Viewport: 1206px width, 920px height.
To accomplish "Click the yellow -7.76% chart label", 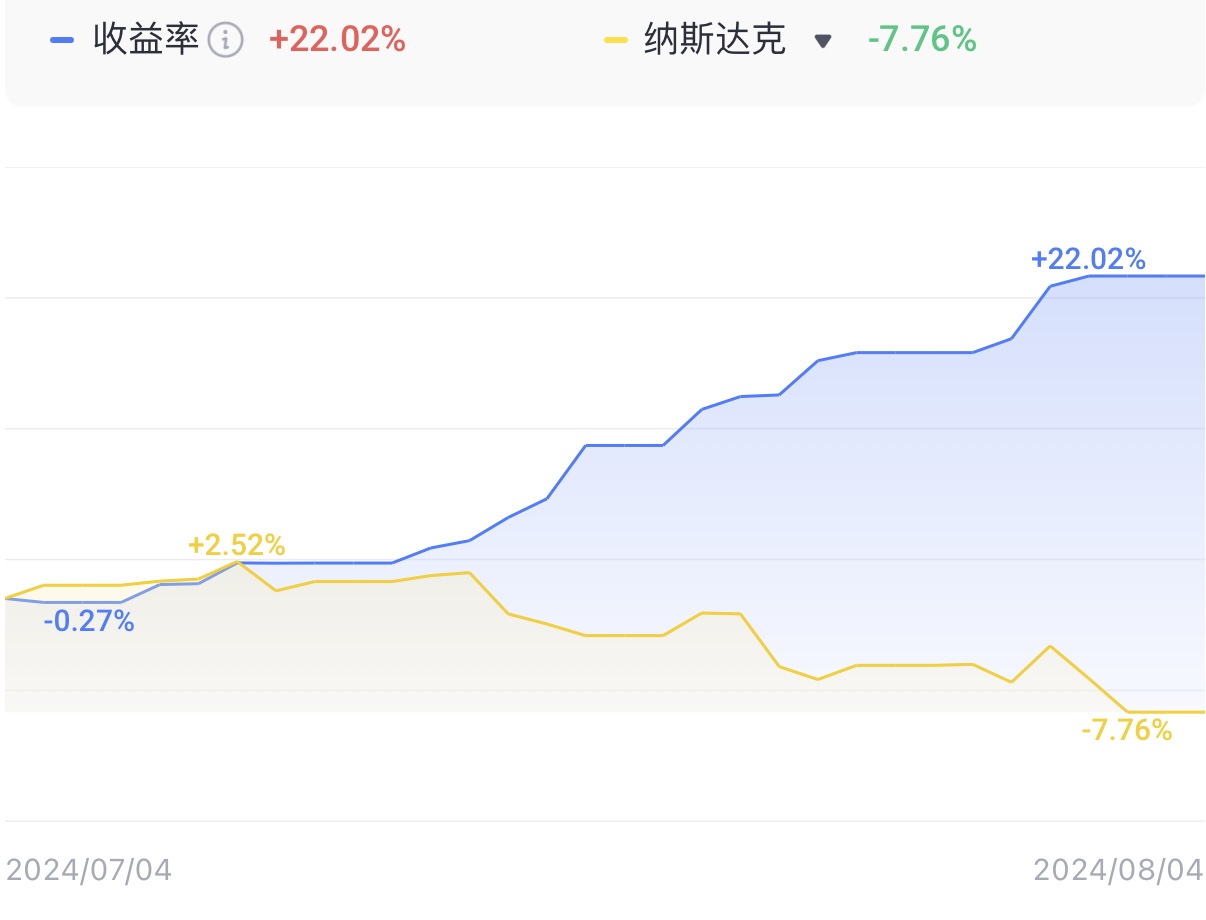I will pos(1126,730).
